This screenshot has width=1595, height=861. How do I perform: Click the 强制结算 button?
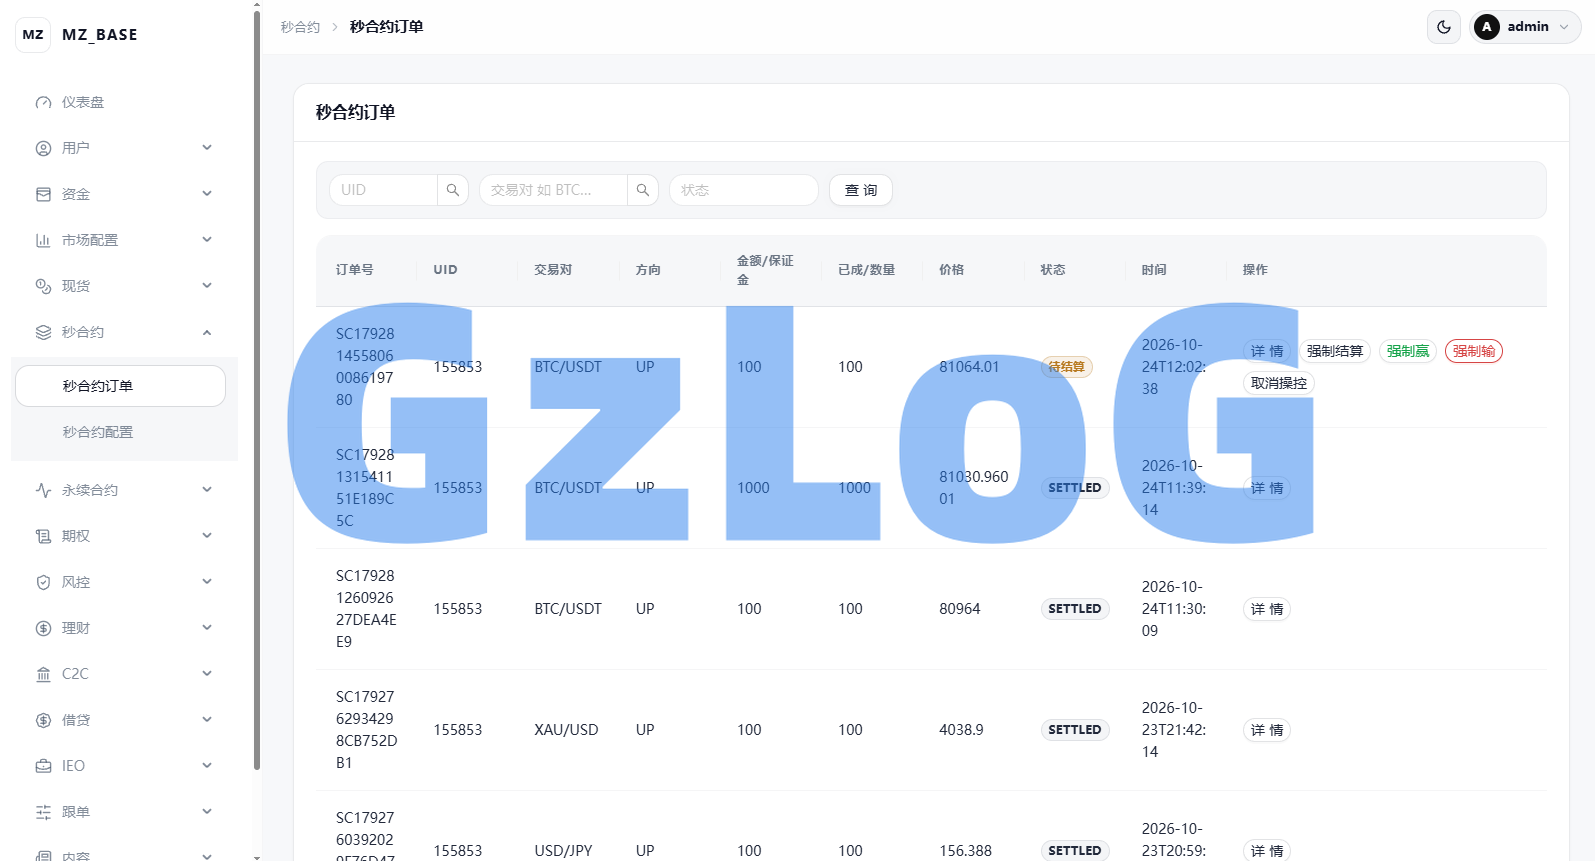[1335, 351]
